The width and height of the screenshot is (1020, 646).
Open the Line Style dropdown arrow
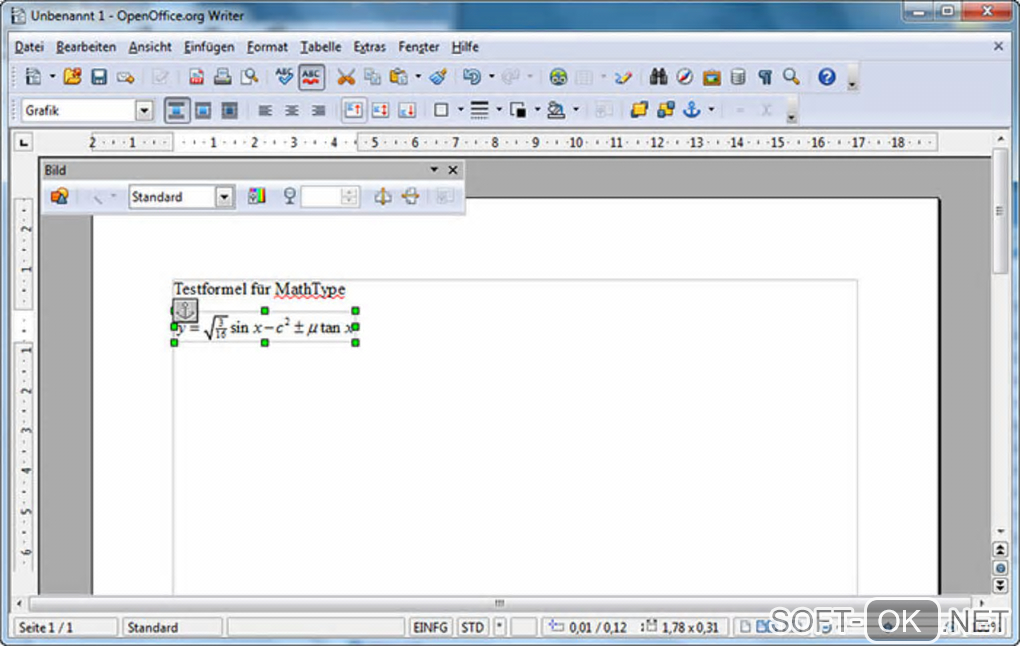(499, 110)
